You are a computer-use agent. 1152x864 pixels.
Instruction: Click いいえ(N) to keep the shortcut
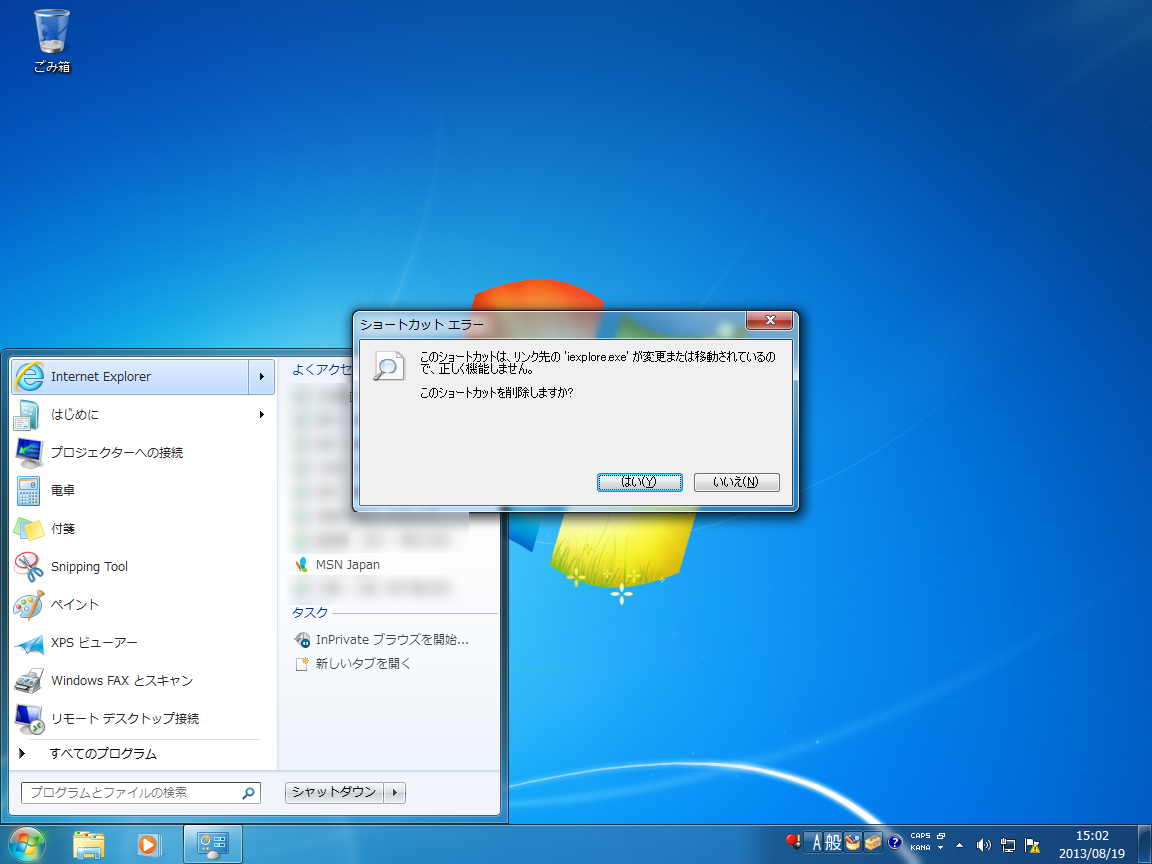(x=736, y=482)
